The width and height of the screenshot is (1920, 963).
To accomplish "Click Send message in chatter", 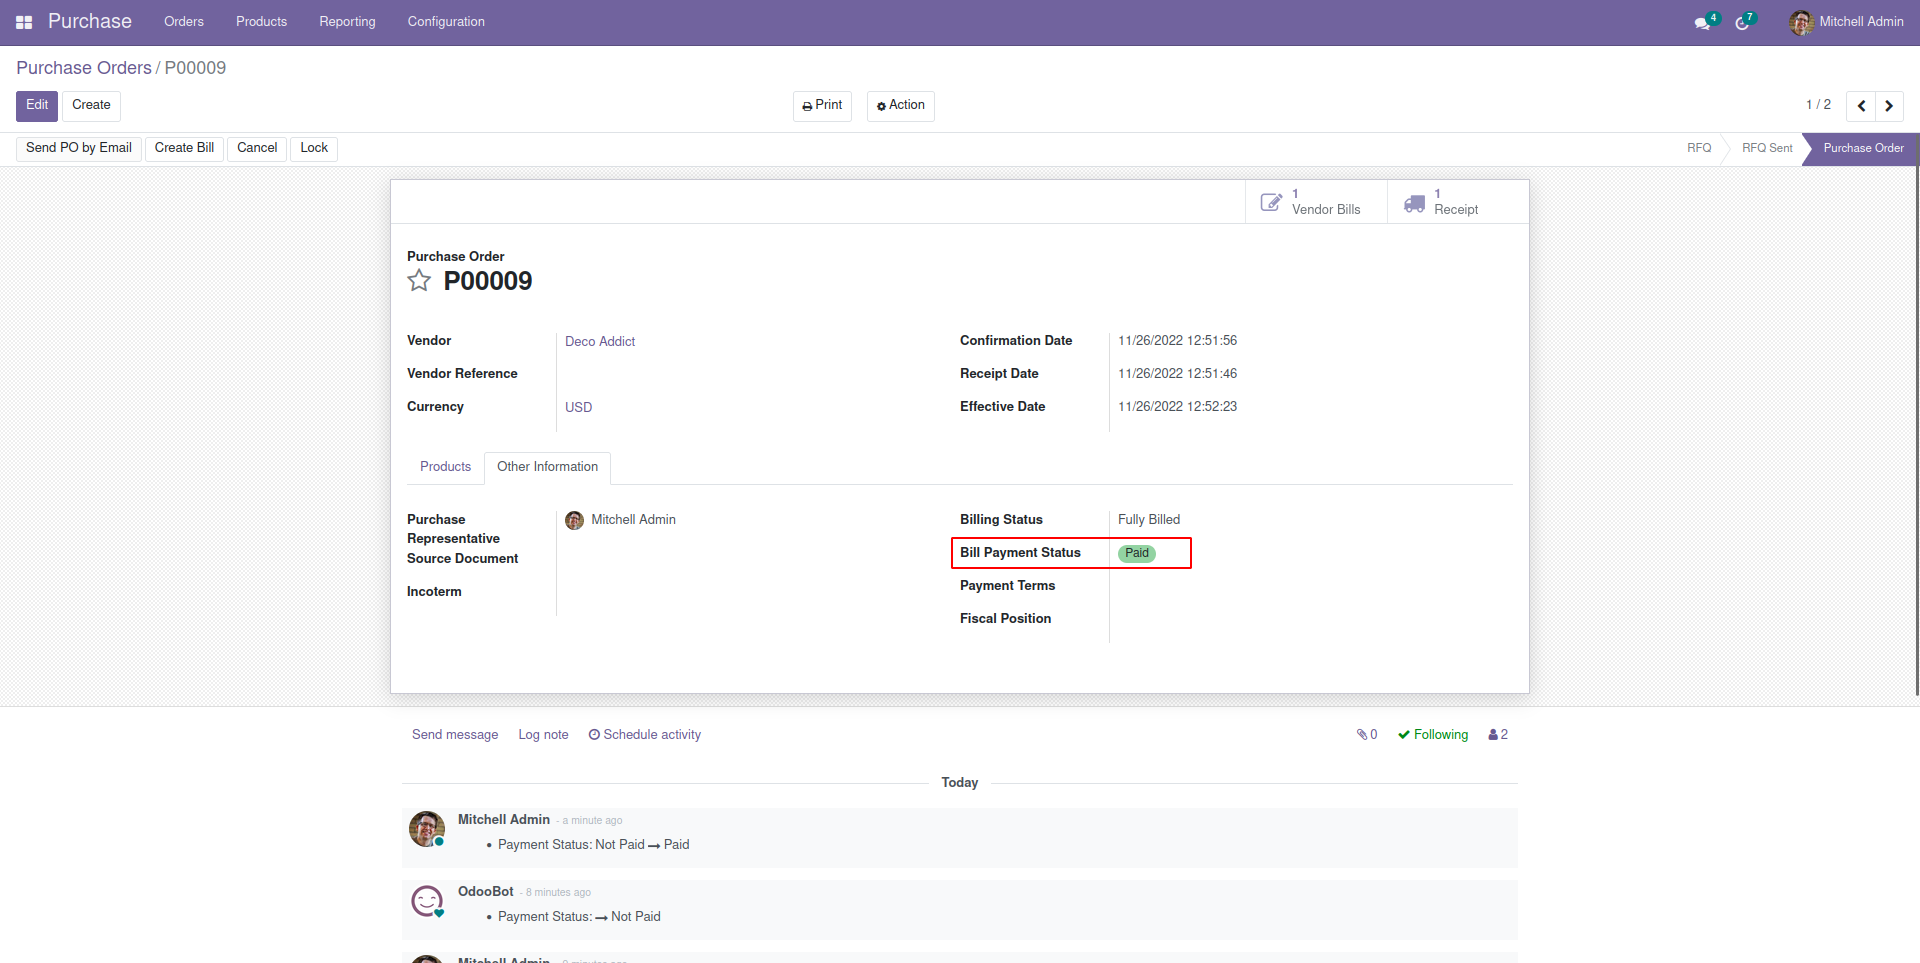I will (x=455, y=735).
